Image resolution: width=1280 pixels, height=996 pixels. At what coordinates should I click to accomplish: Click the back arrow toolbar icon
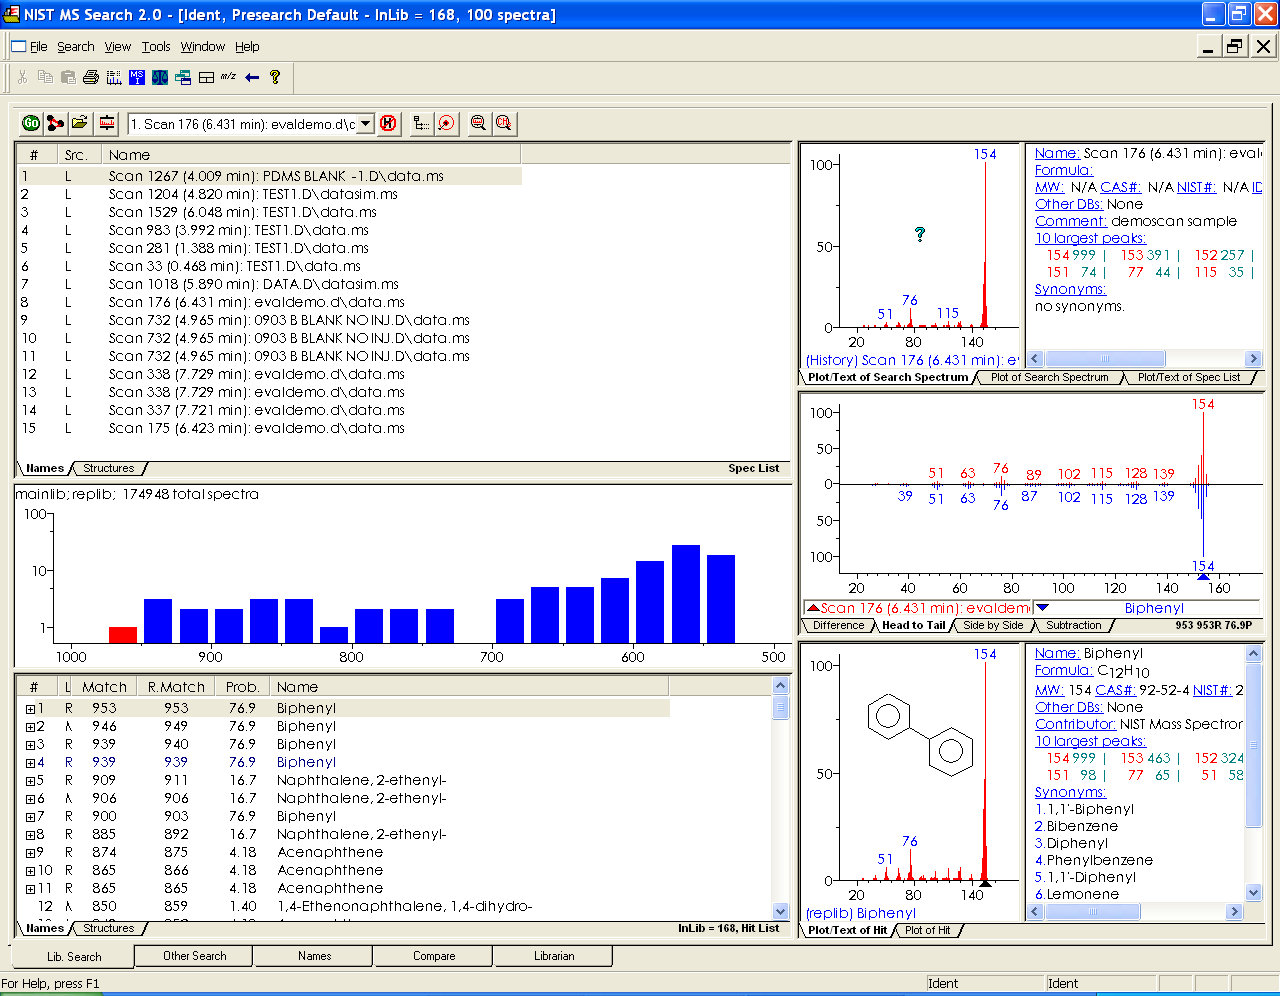251,78
